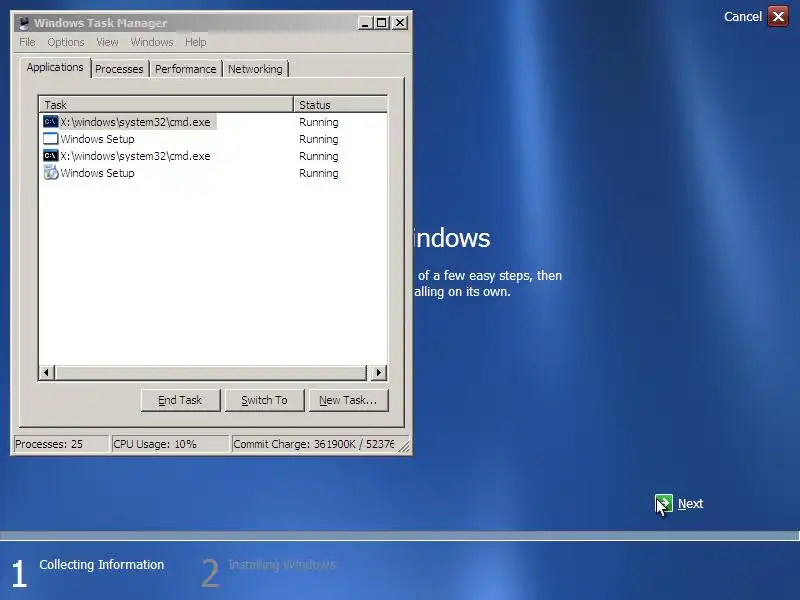Minimize the Task Manager window
The image size is (800, 600).
click(365, 23)
